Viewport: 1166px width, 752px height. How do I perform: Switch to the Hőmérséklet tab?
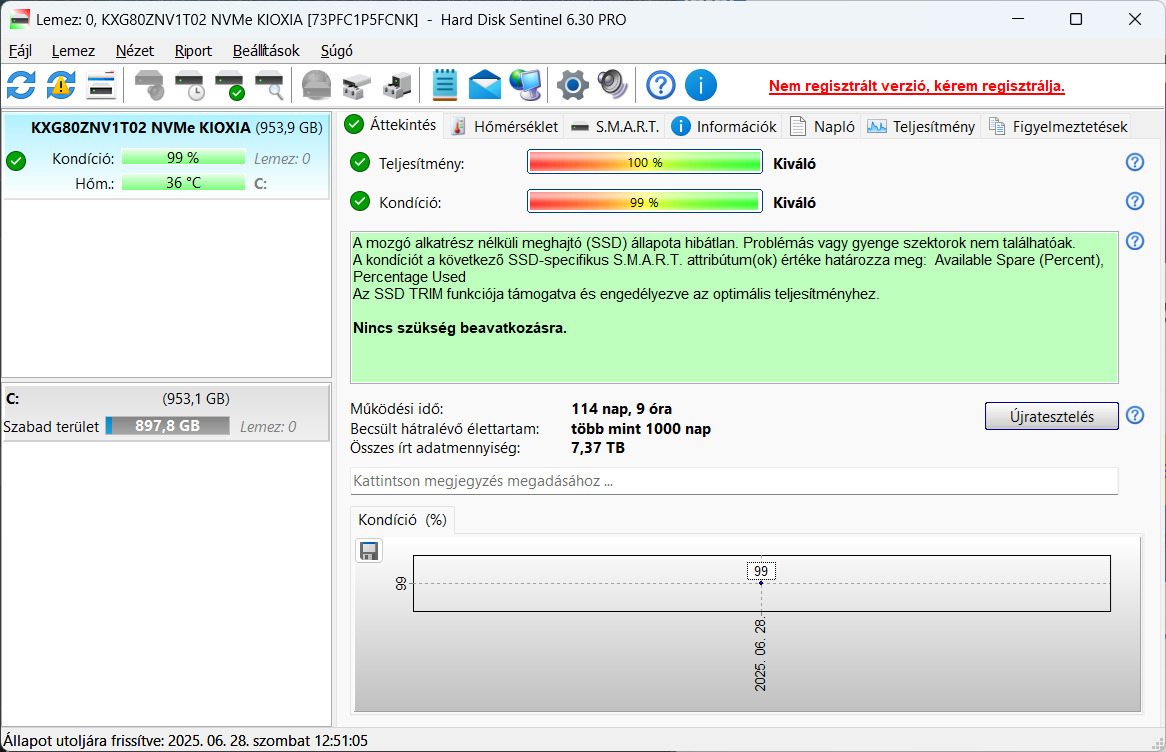tap(505, 126)
